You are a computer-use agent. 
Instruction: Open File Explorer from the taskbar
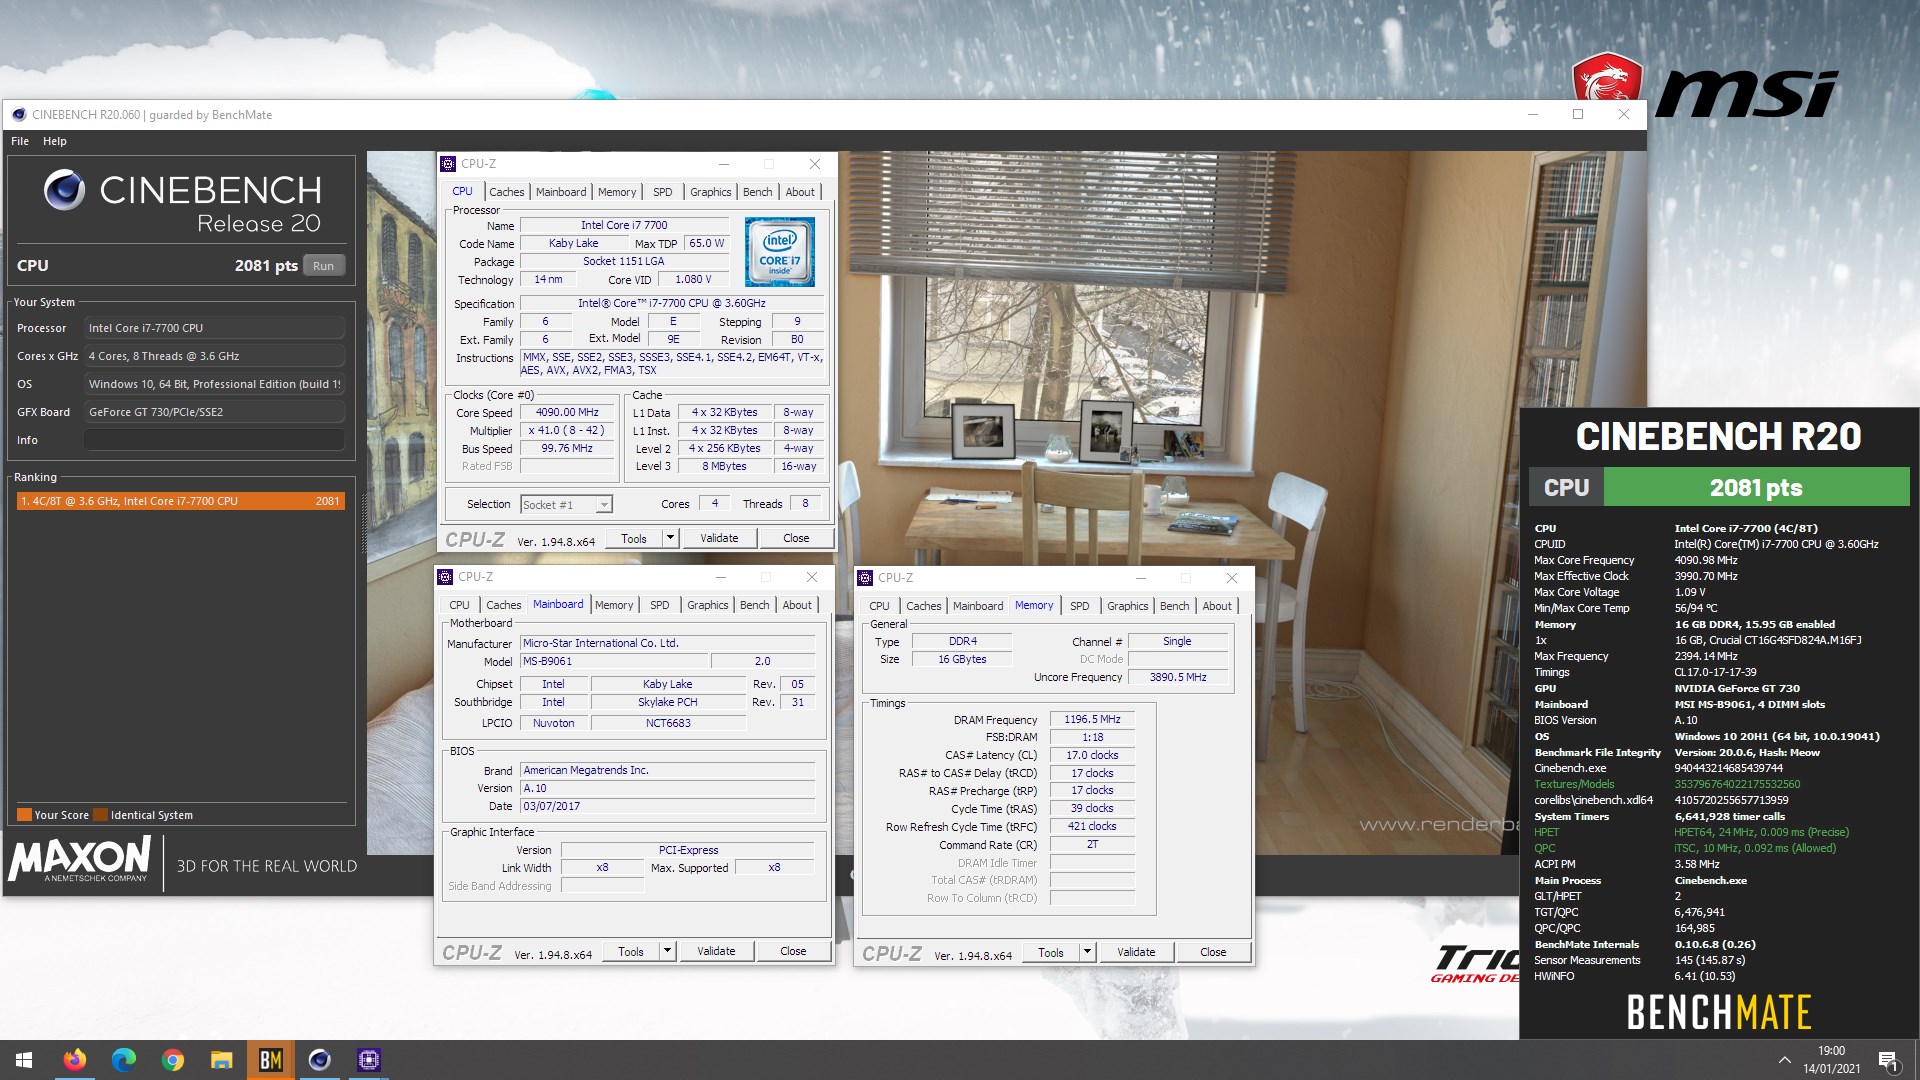pos(221,1059)
